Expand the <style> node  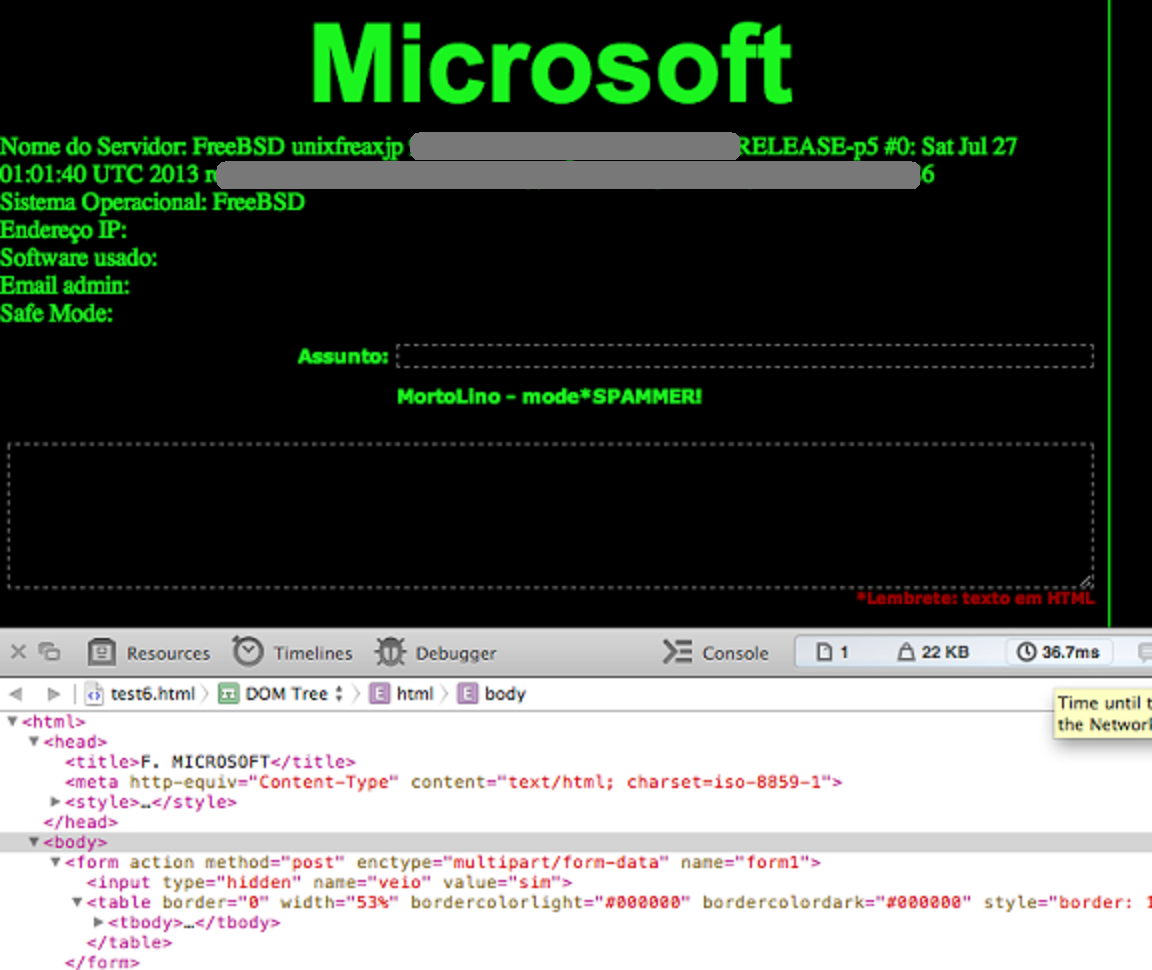(x=55, y=801)
